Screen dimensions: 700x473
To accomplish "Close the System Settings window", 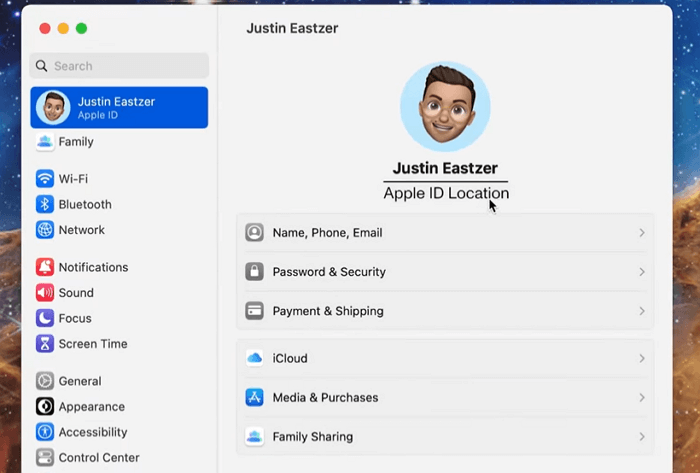I will 45,29.
